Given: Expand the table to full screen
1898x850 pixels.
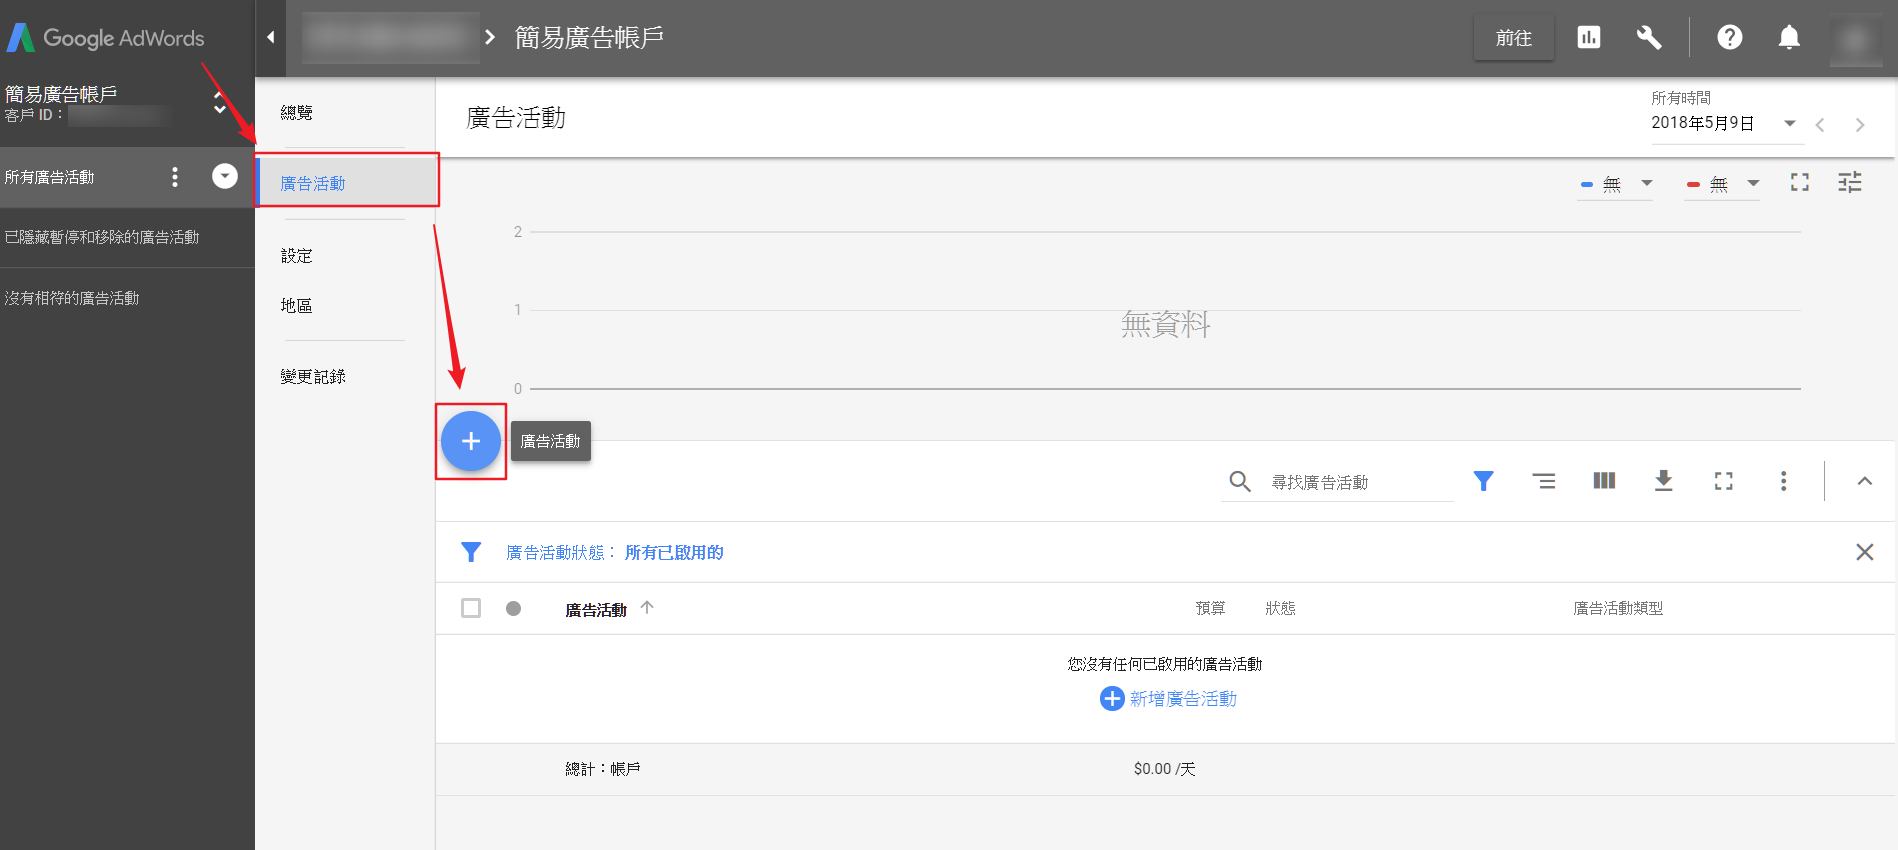Looking at the screenshot, I should [x=1723, y=481].
